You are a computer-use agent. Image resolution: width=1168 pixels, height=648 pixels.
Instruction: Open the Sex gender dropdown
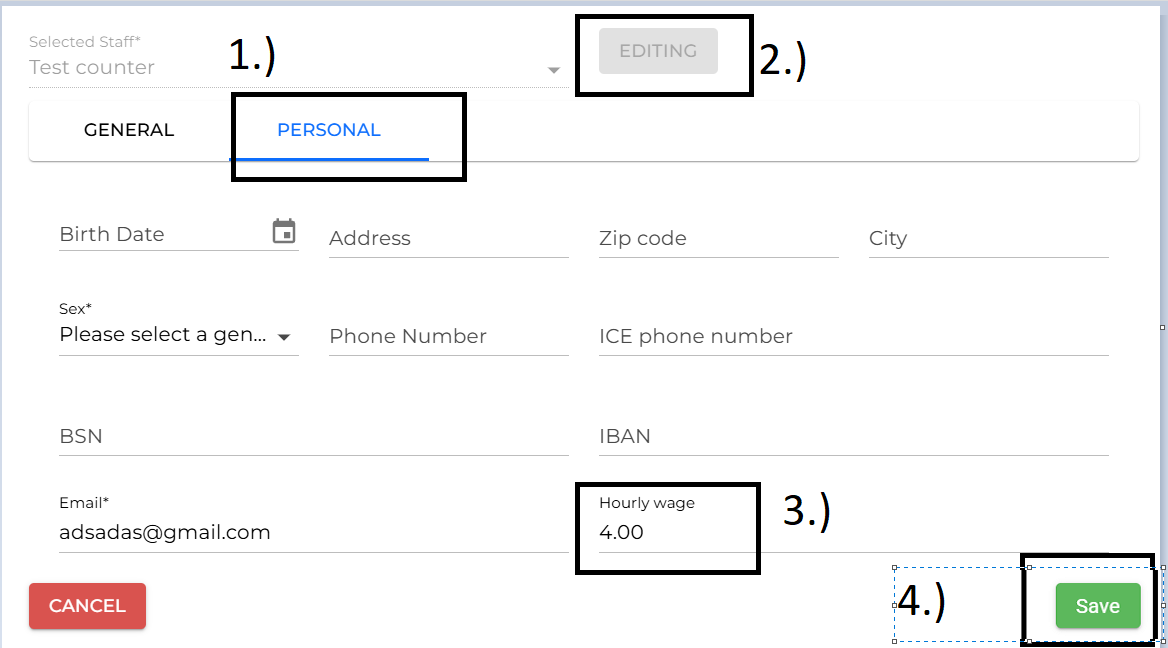coord(284,337)
